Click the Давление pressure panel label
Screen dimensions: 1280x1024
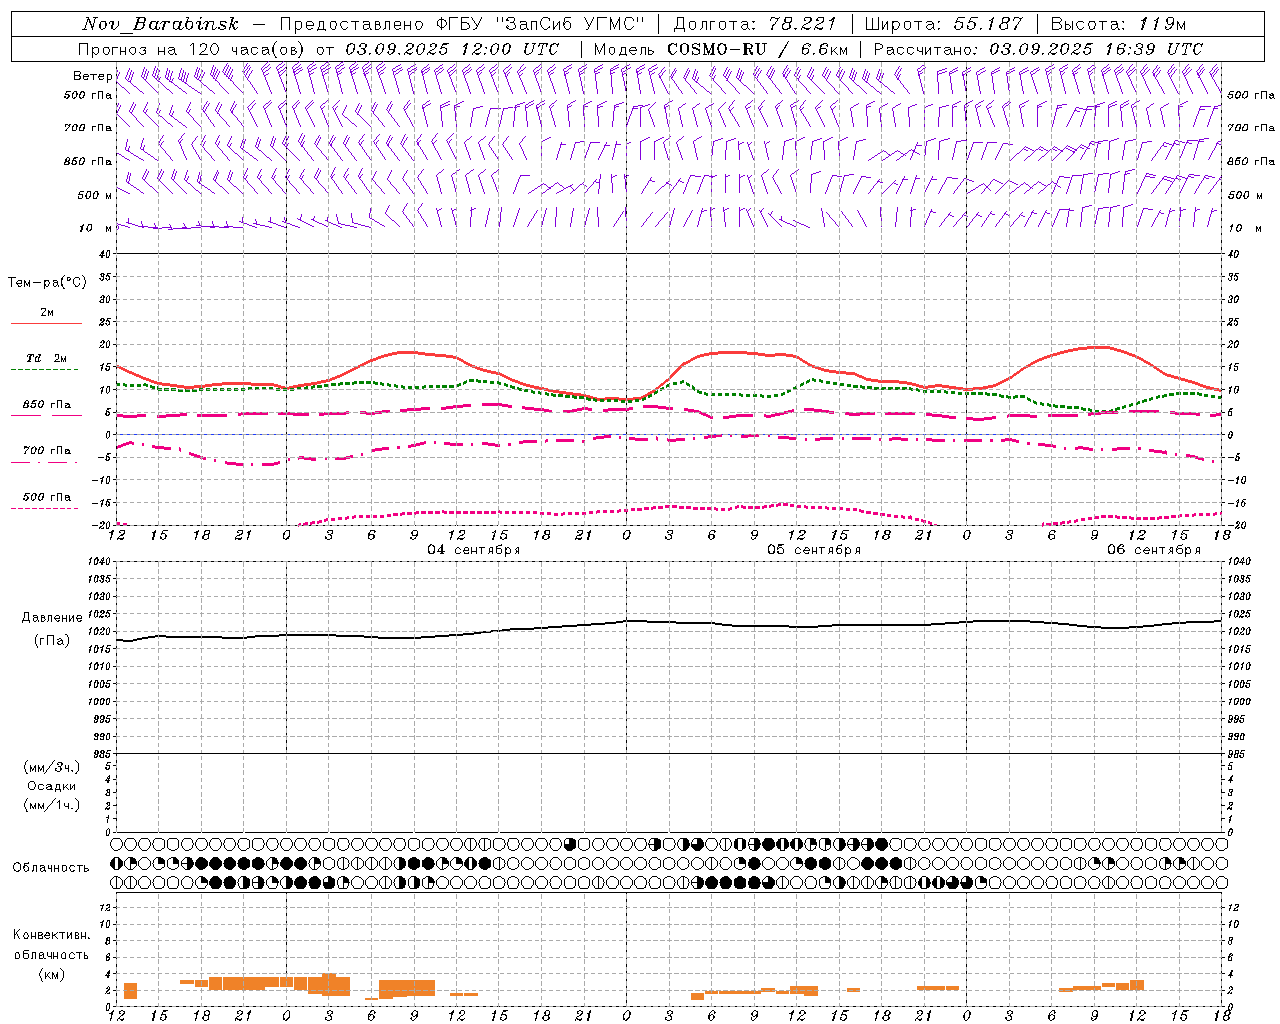pyautogui.click(x=52, y=618)
